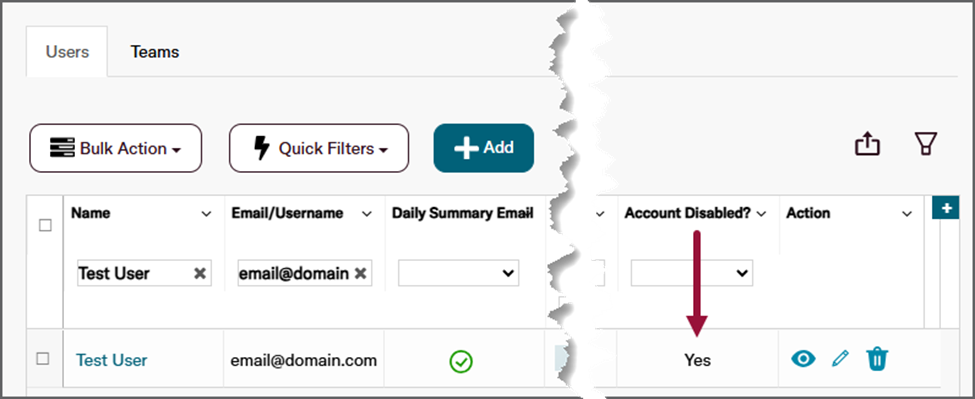View Test User with the eye icon
Image resolution: width=975 pixels, height=399 pixels.
click(803, 359)
